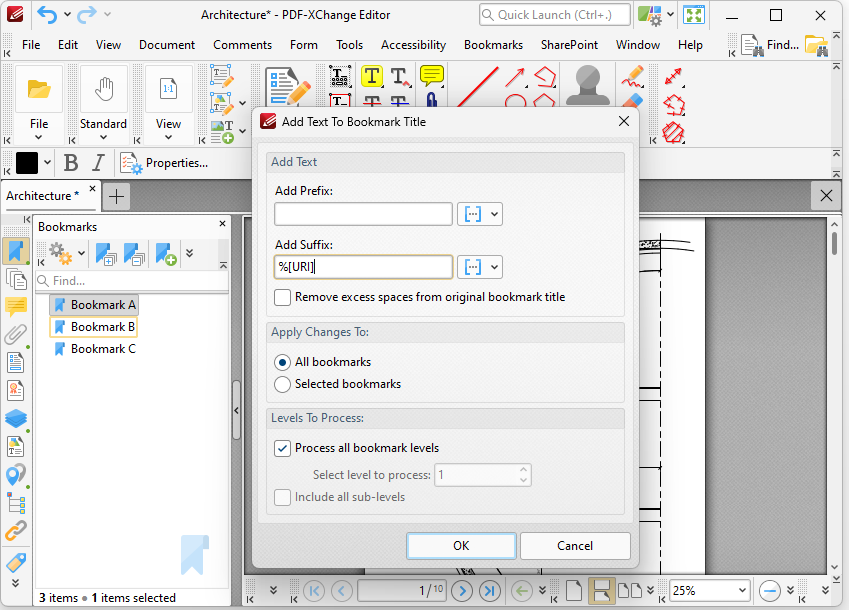The image size is (849, 610).
Task: Click the Undo arrow in title bar
Action: [x=47, y=15]
